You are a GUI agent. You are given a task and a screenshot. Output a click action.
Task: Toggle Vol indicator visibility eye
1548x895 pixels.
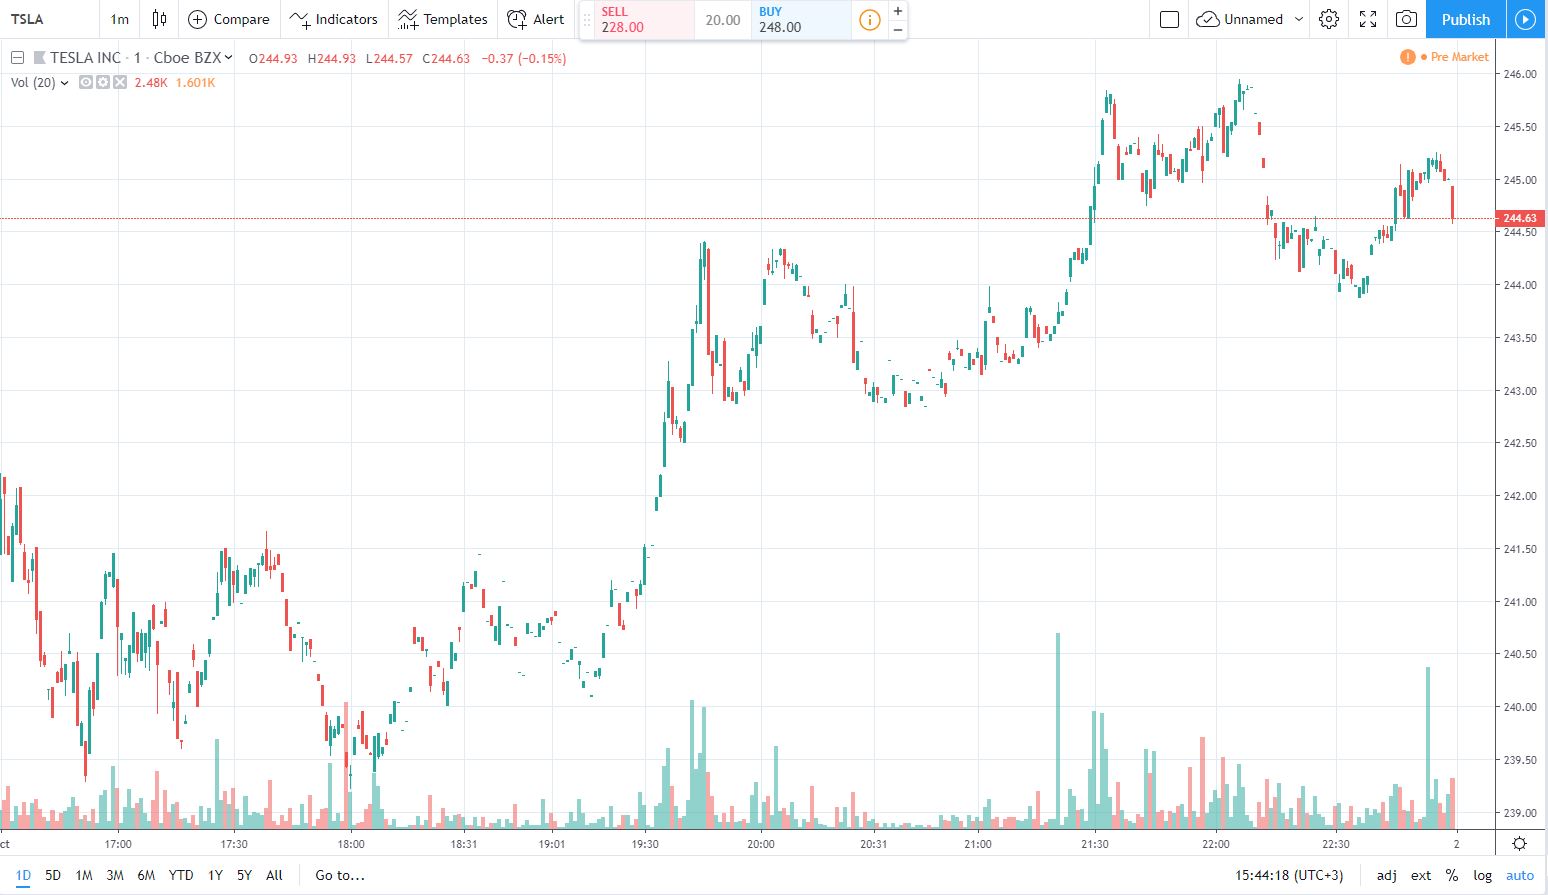86,83
